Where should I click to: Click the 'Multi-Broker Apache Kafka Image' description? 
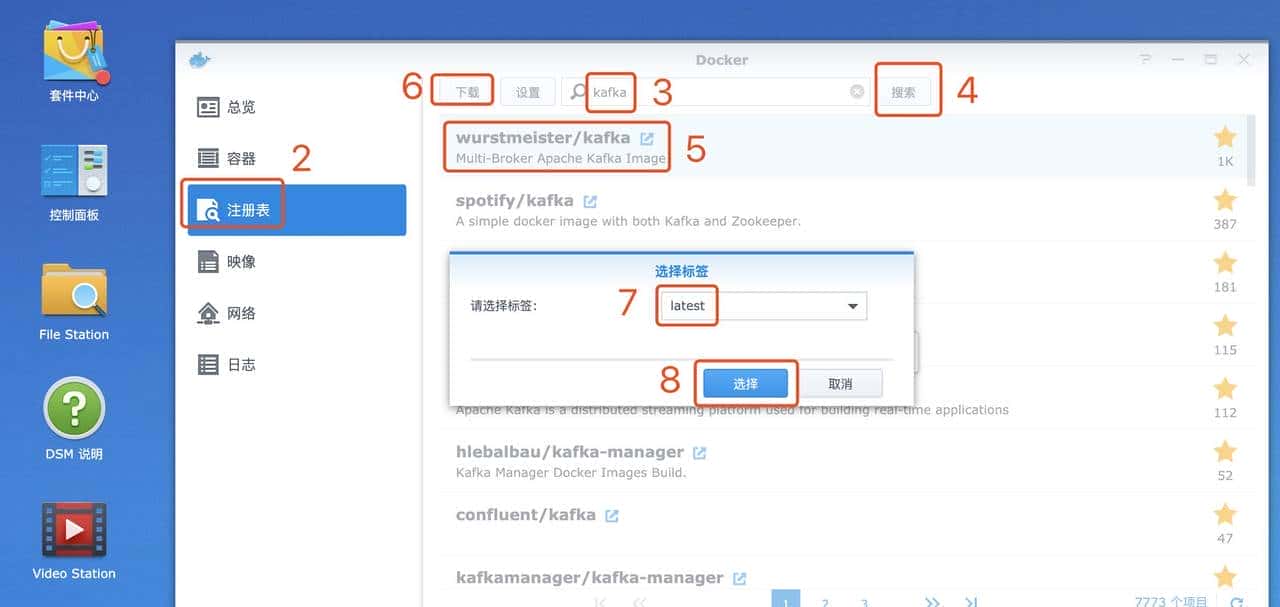pos(560,158)
